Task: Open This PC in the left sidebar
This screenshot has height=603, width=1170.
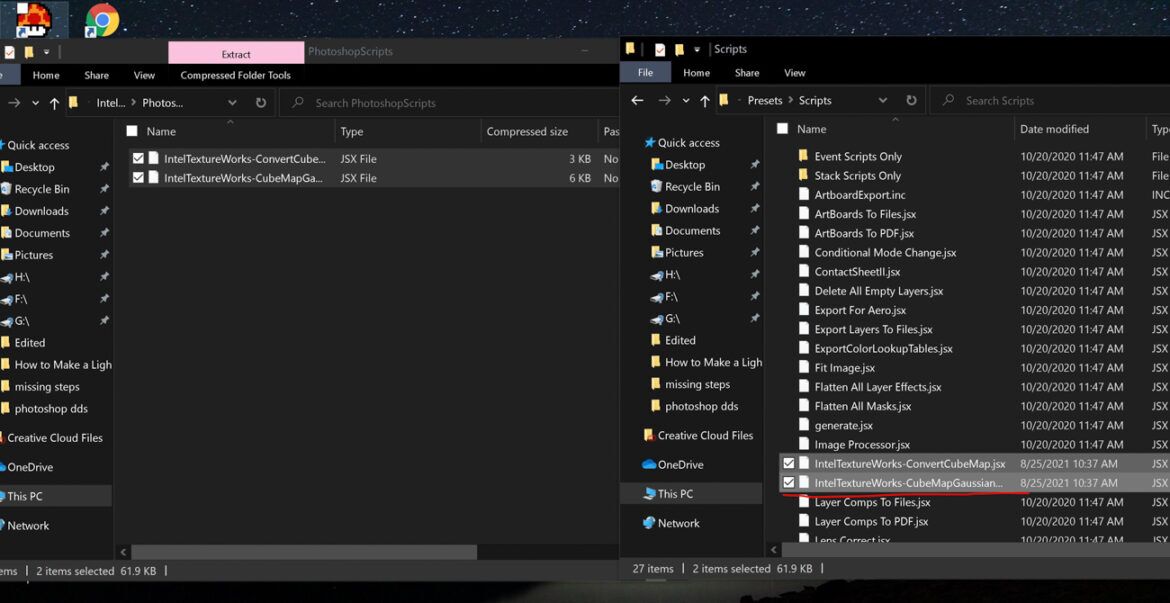Action: [678, 493]
